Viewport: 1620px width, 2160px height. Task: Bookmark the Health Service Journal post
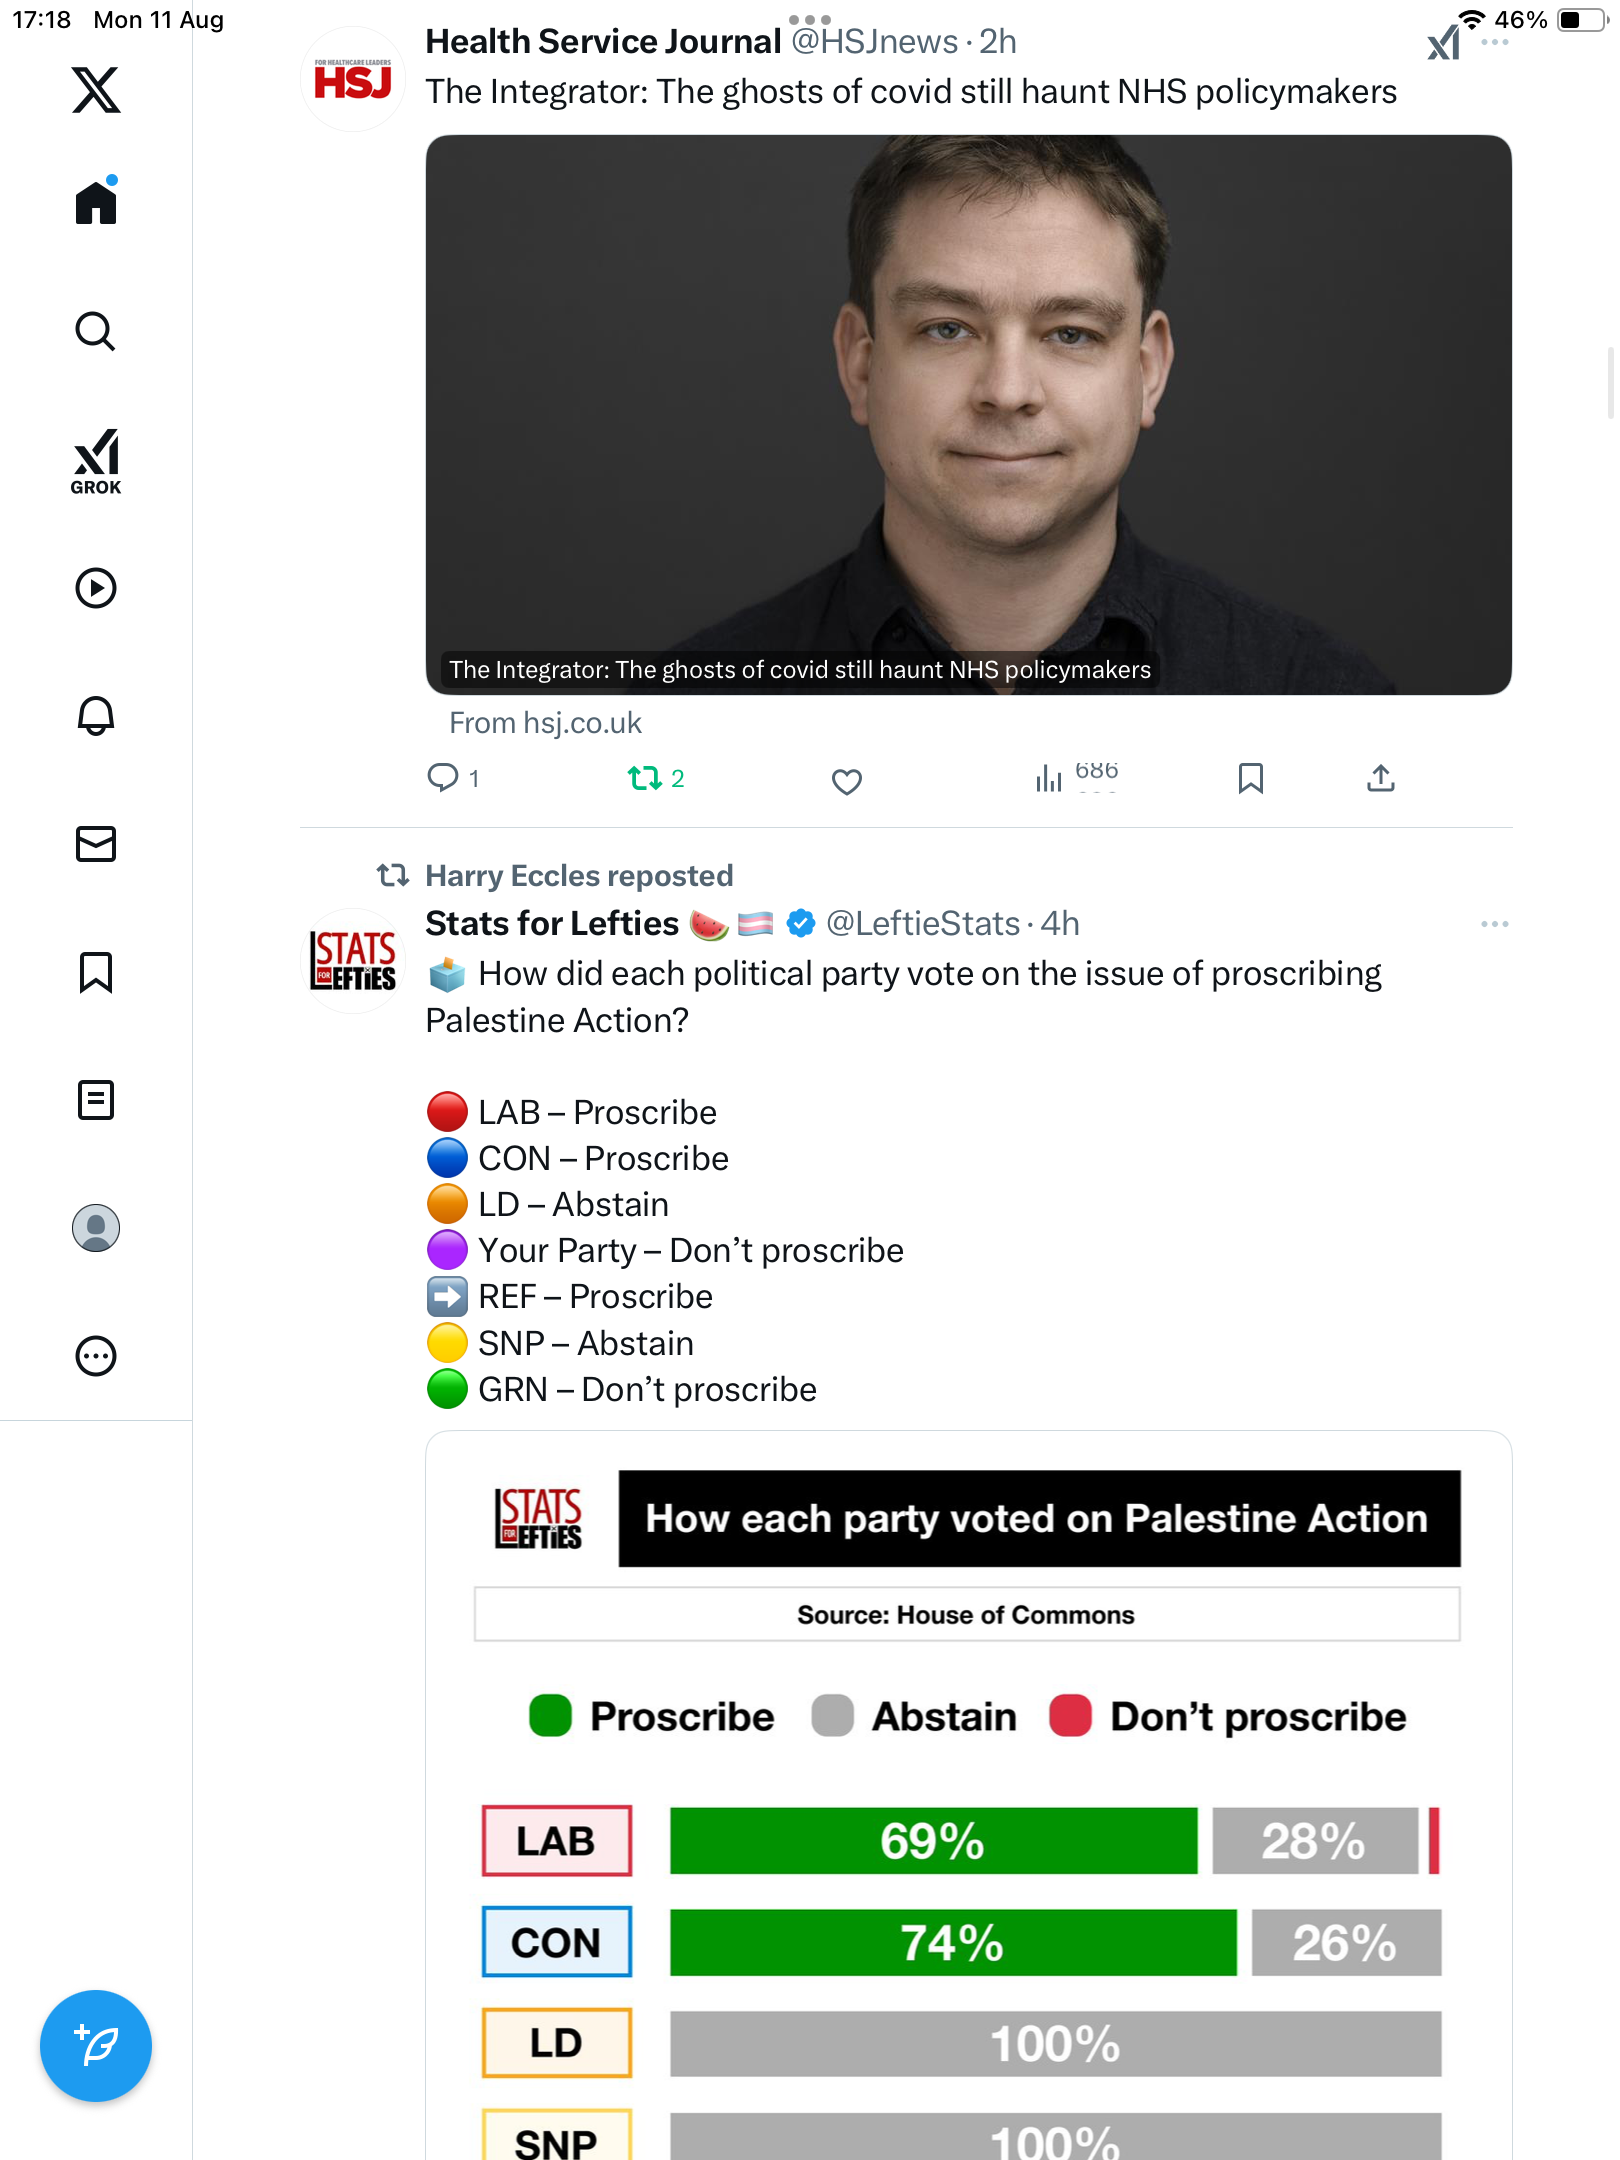click(1250, 778)
